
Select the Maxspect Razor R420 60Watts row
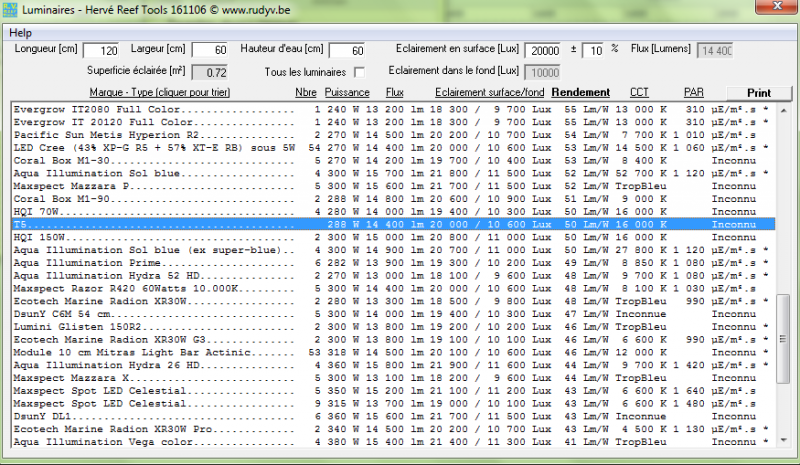(393, 288)
